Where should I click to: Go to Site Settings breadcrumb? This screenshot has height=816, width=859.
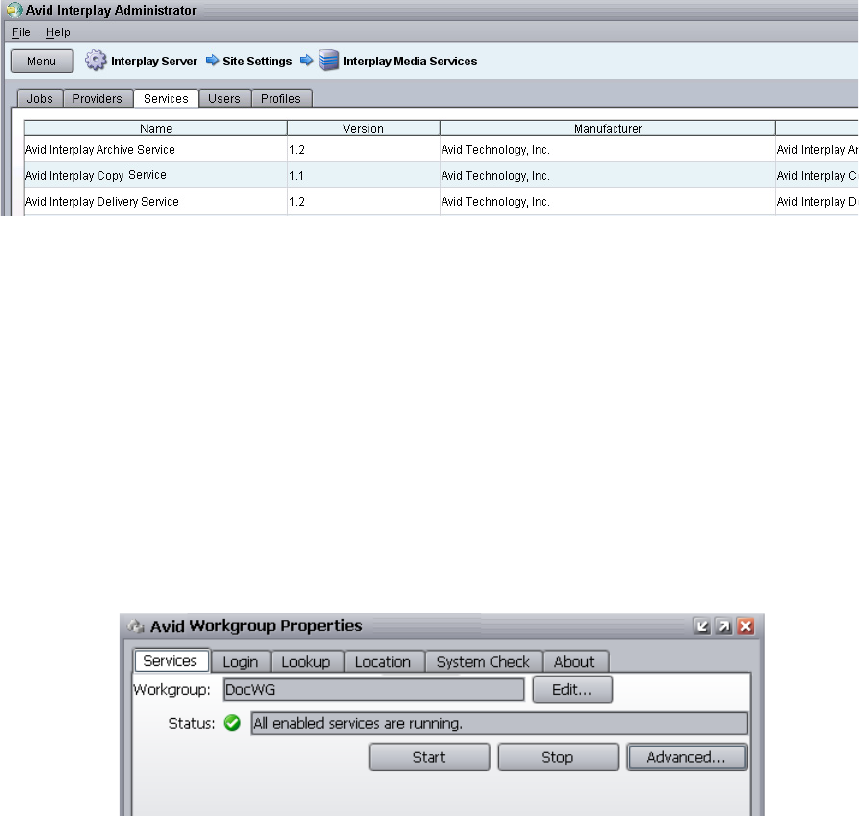(257, 61)
